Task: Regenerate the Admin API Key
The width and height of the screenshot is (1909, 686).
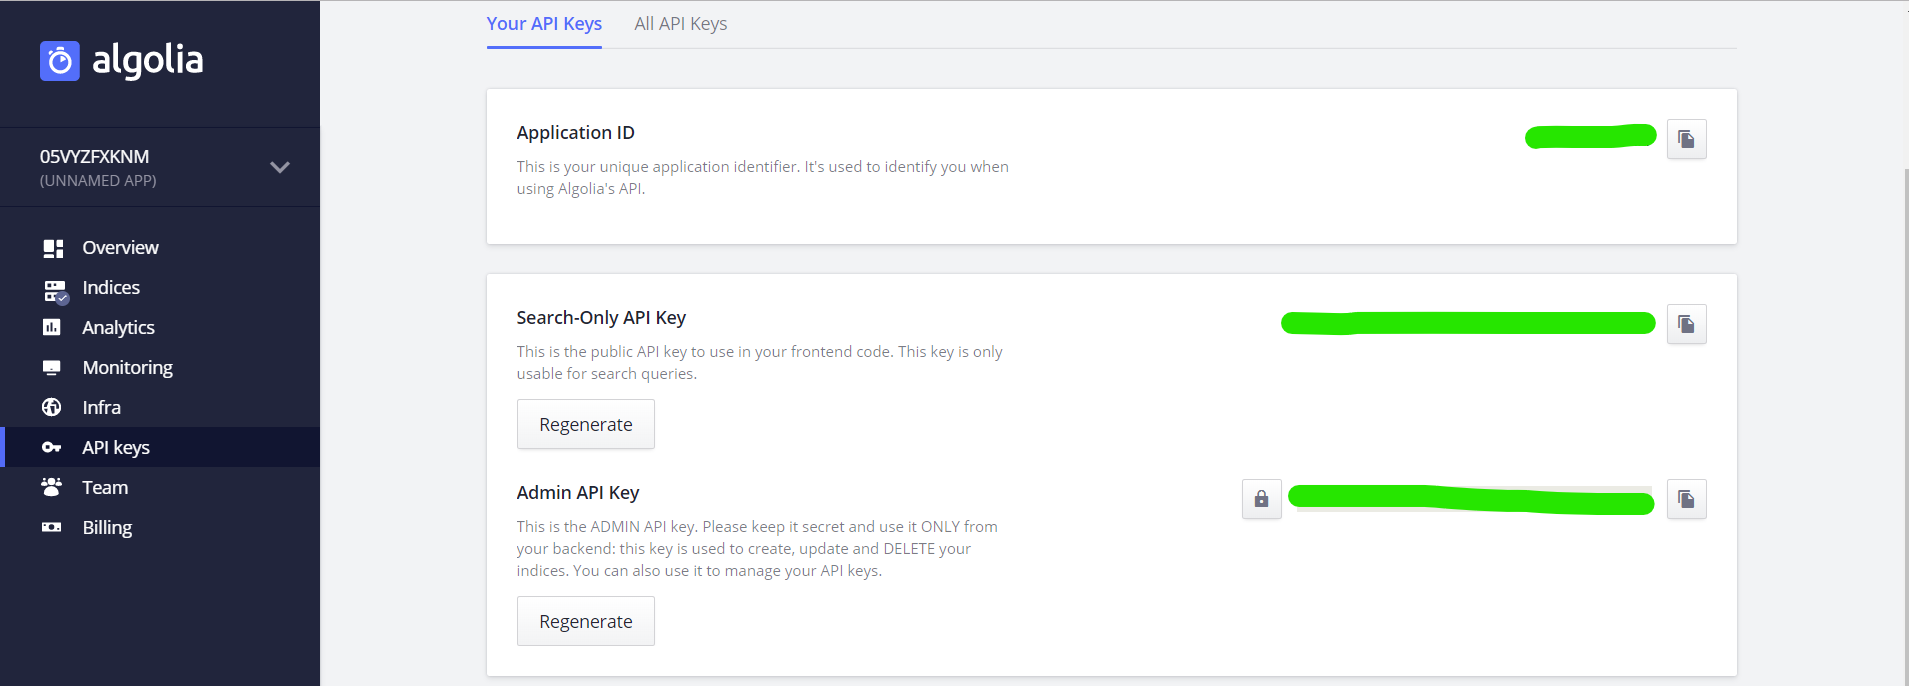Action: 585,621
